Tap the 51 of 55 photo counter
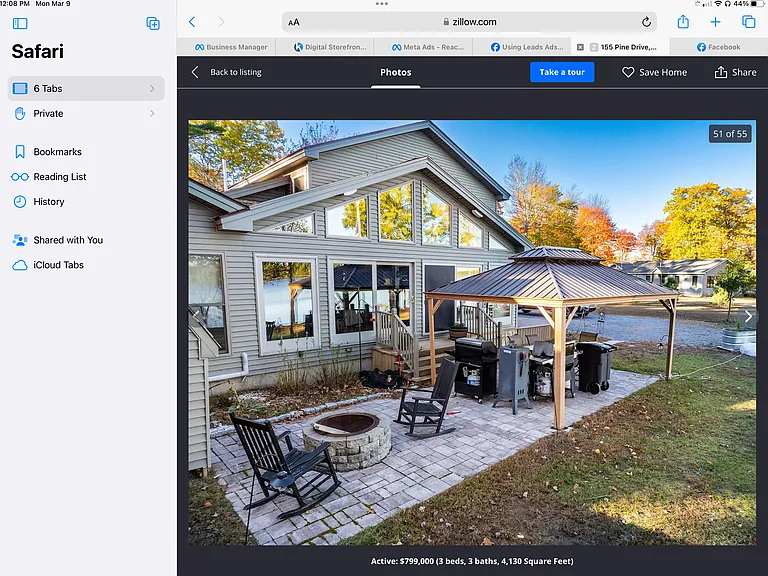Viewport: 768px width, 576px height. 730,134
